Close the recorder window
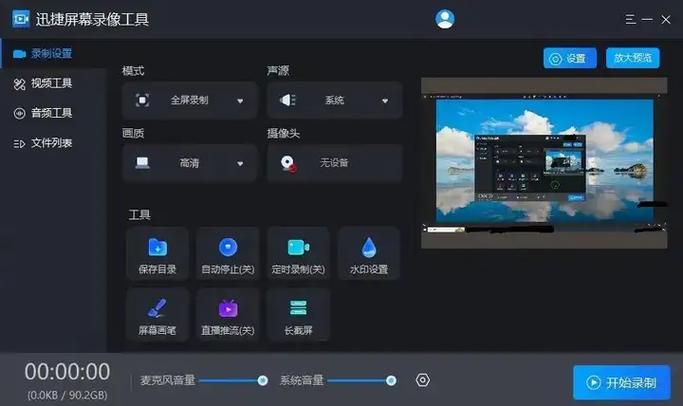The height and width of the screenshot is (406, 683). click(x=666, y=20)
